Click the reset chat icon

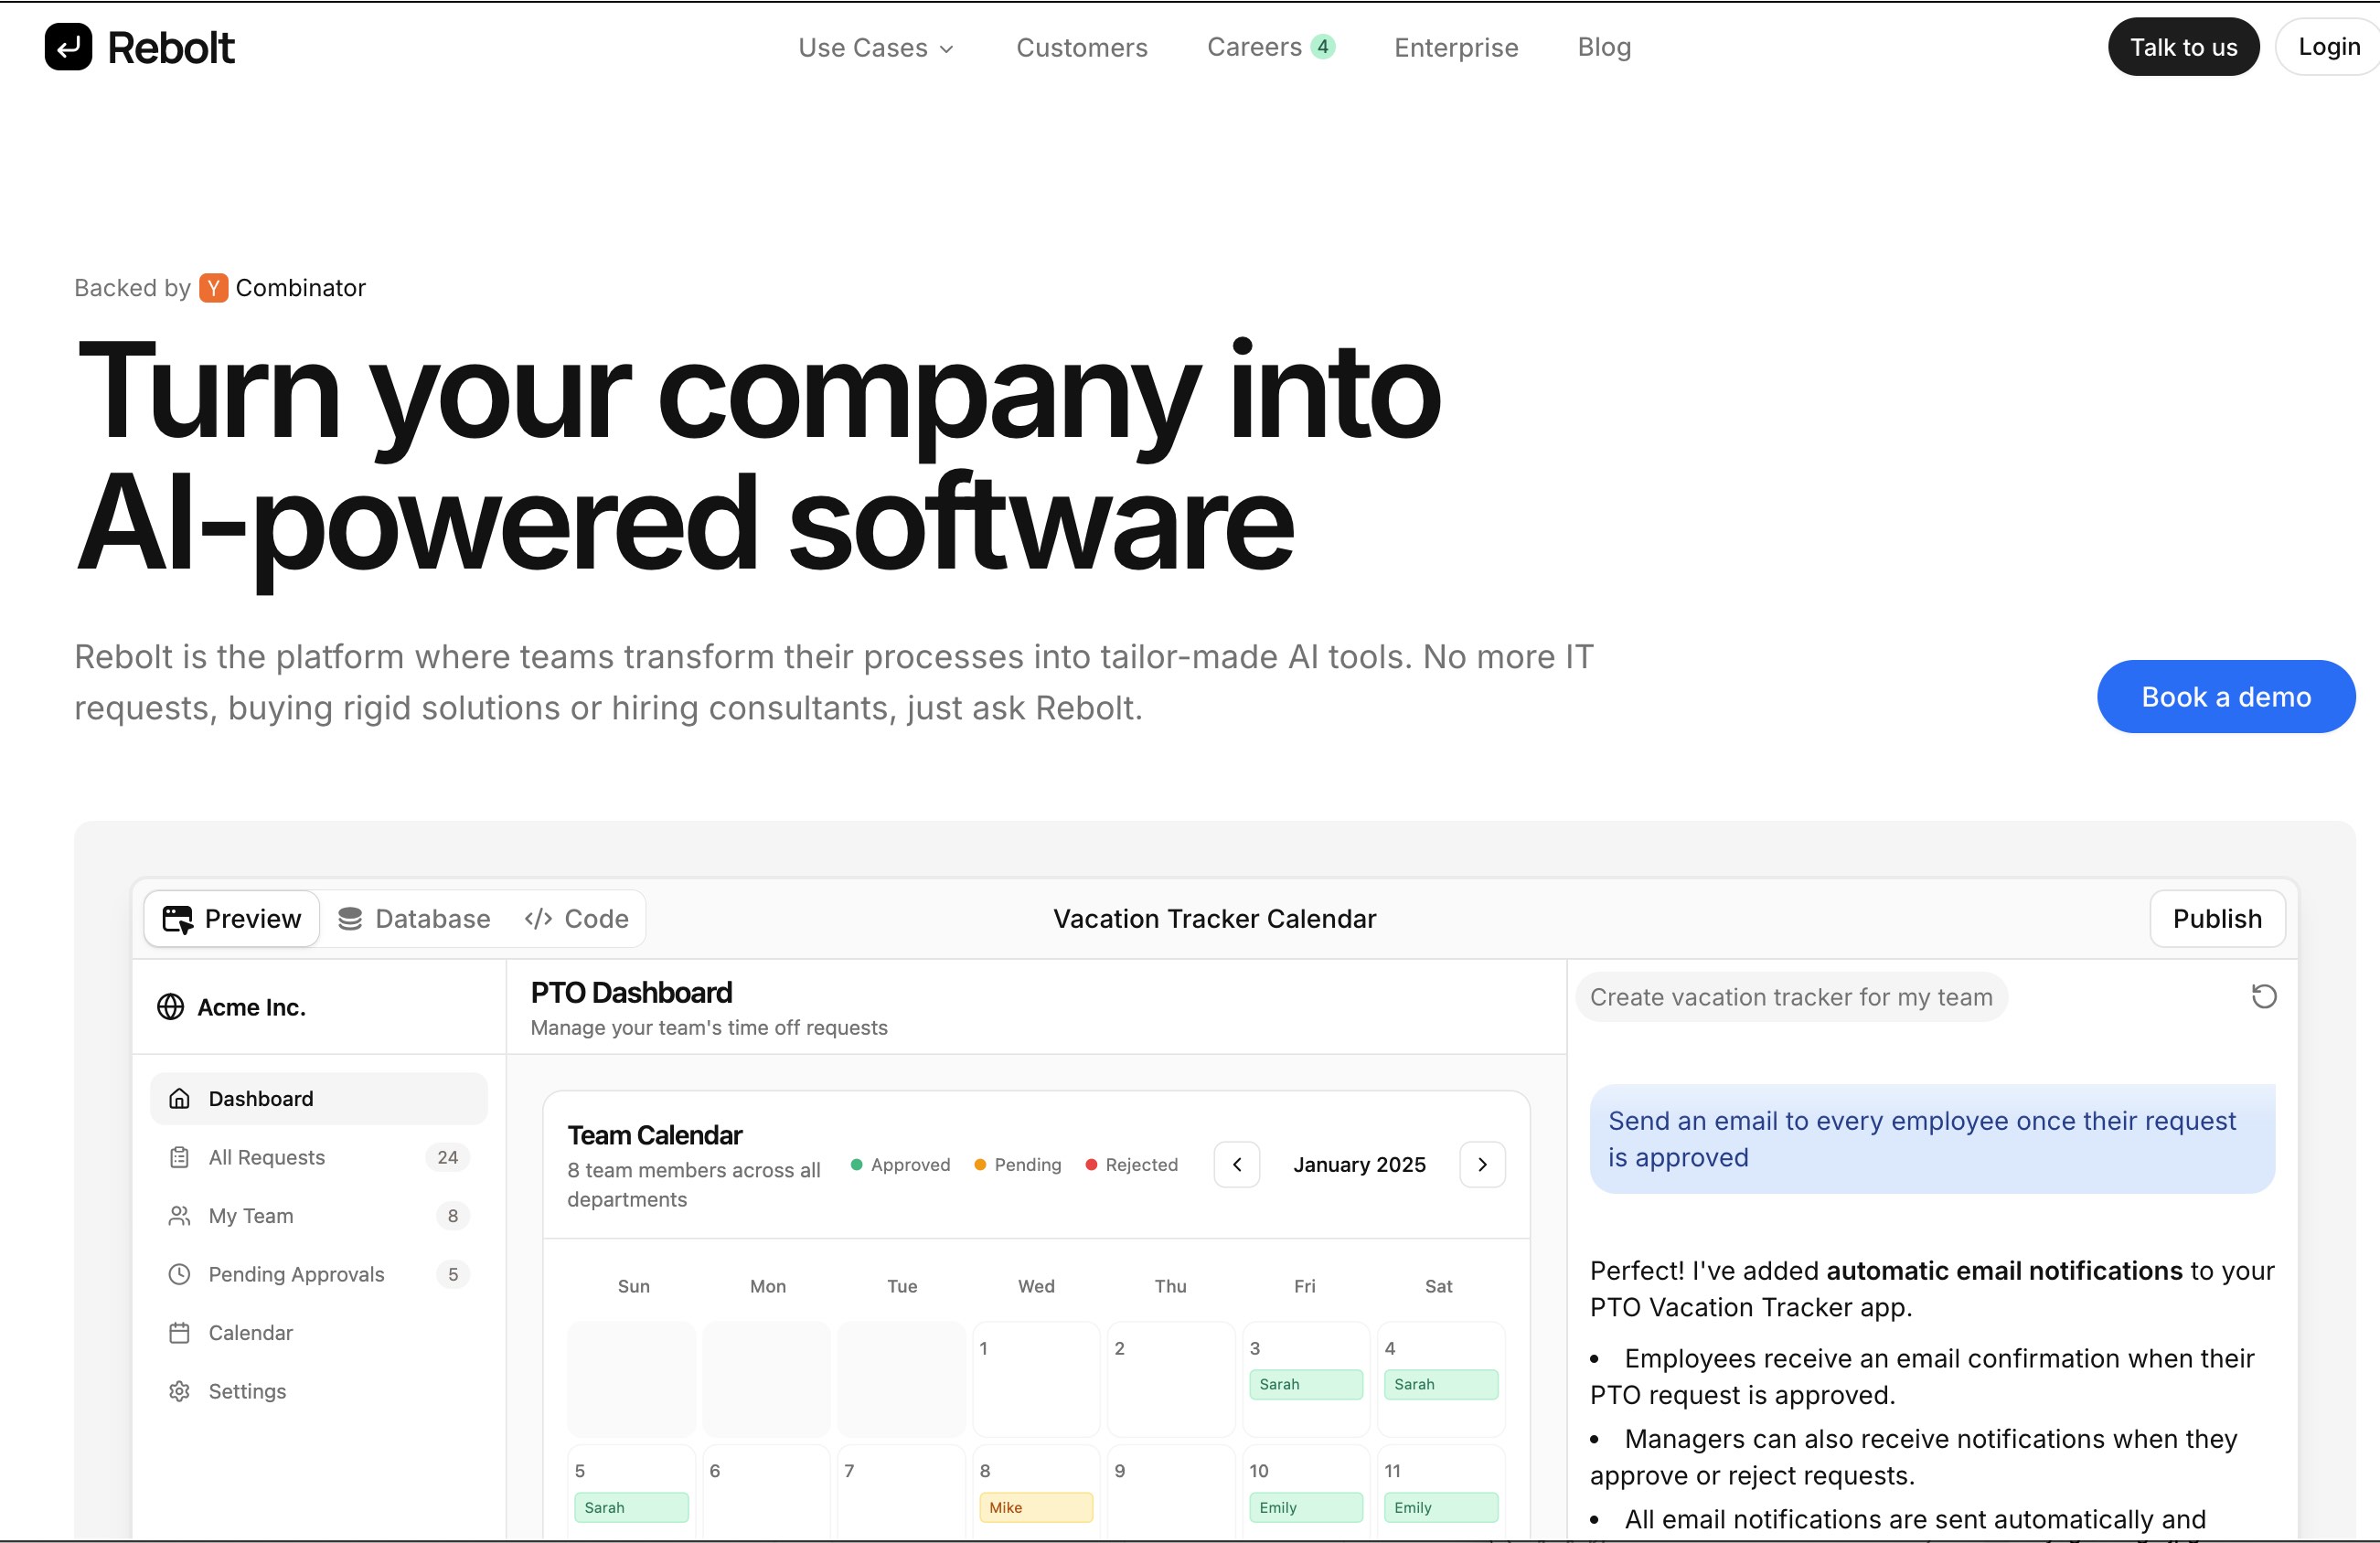click(2263, 996)
